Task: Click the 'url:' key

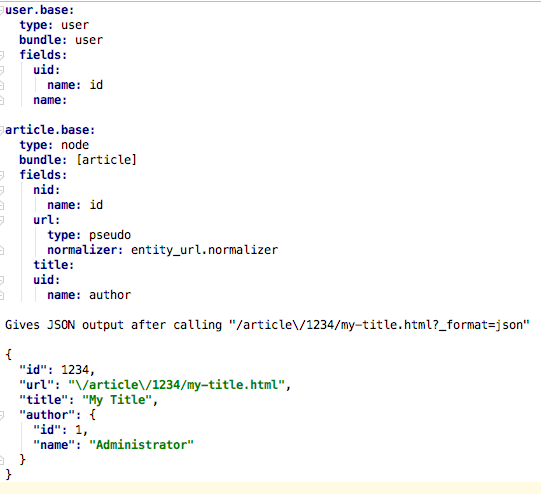Action: (x=47, y=220)
